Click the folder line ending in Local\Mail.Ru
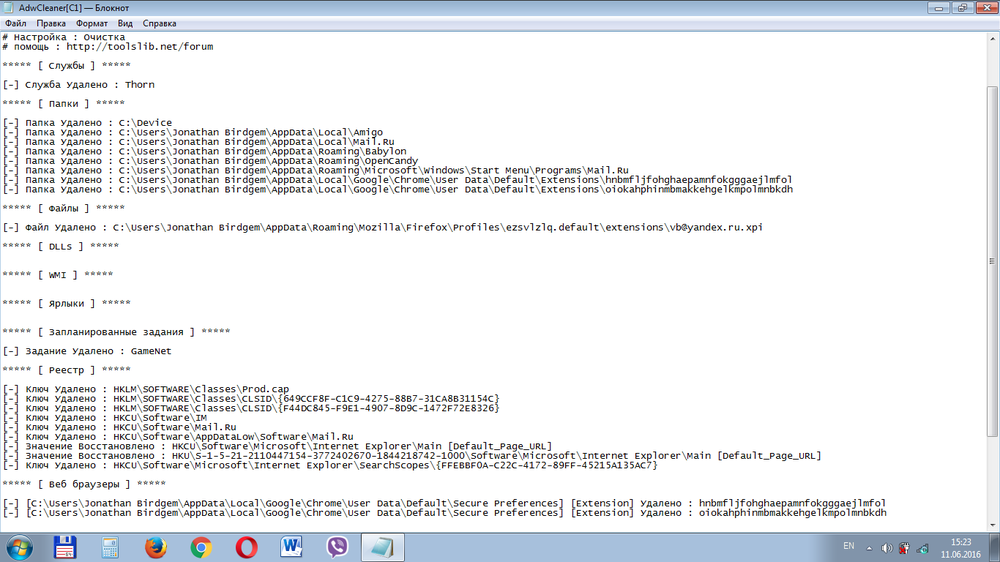 (198, 142)
